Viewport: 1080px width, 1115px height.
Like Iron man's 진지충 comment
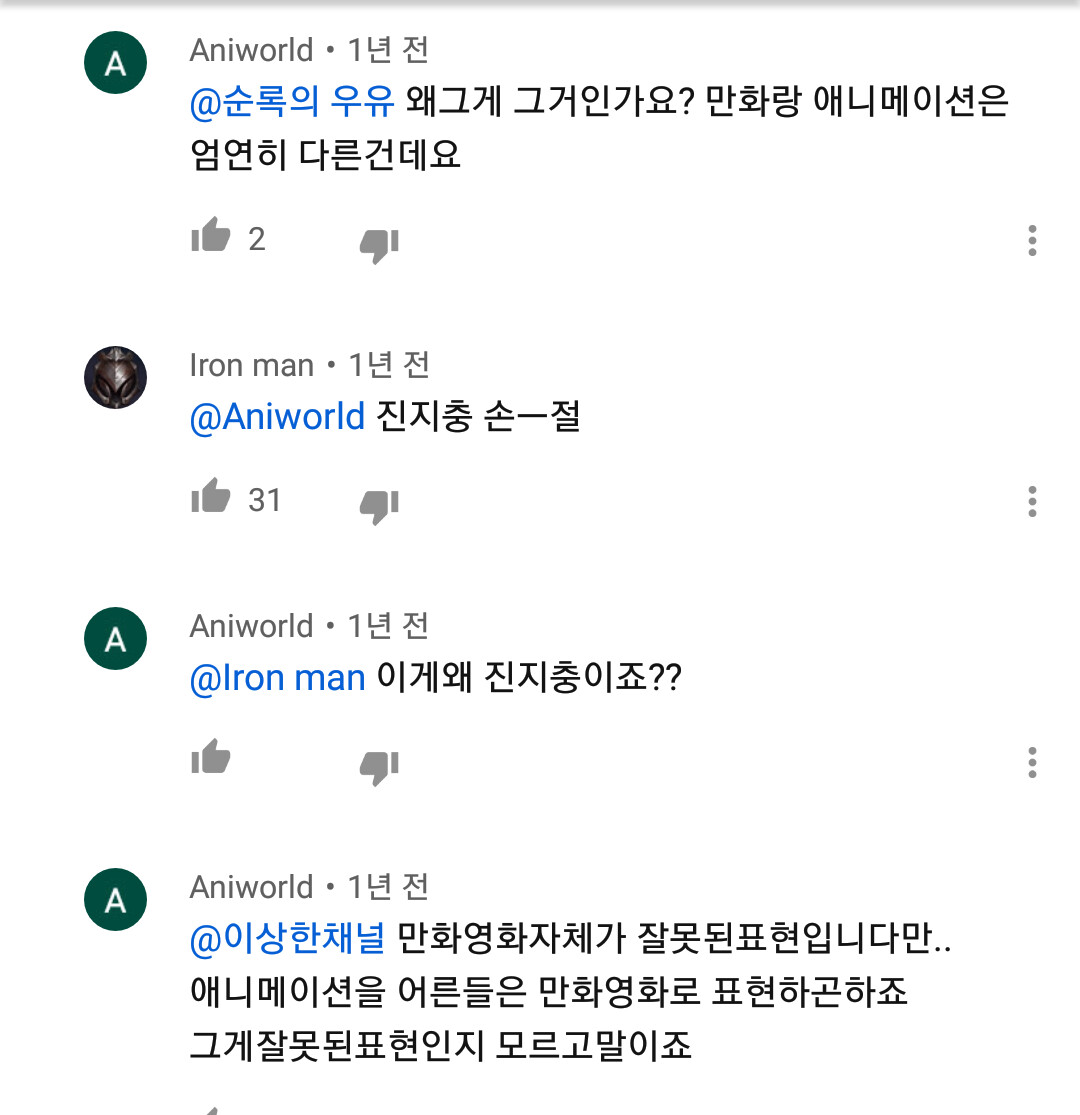pyautogui.click(x=211, y=497)
